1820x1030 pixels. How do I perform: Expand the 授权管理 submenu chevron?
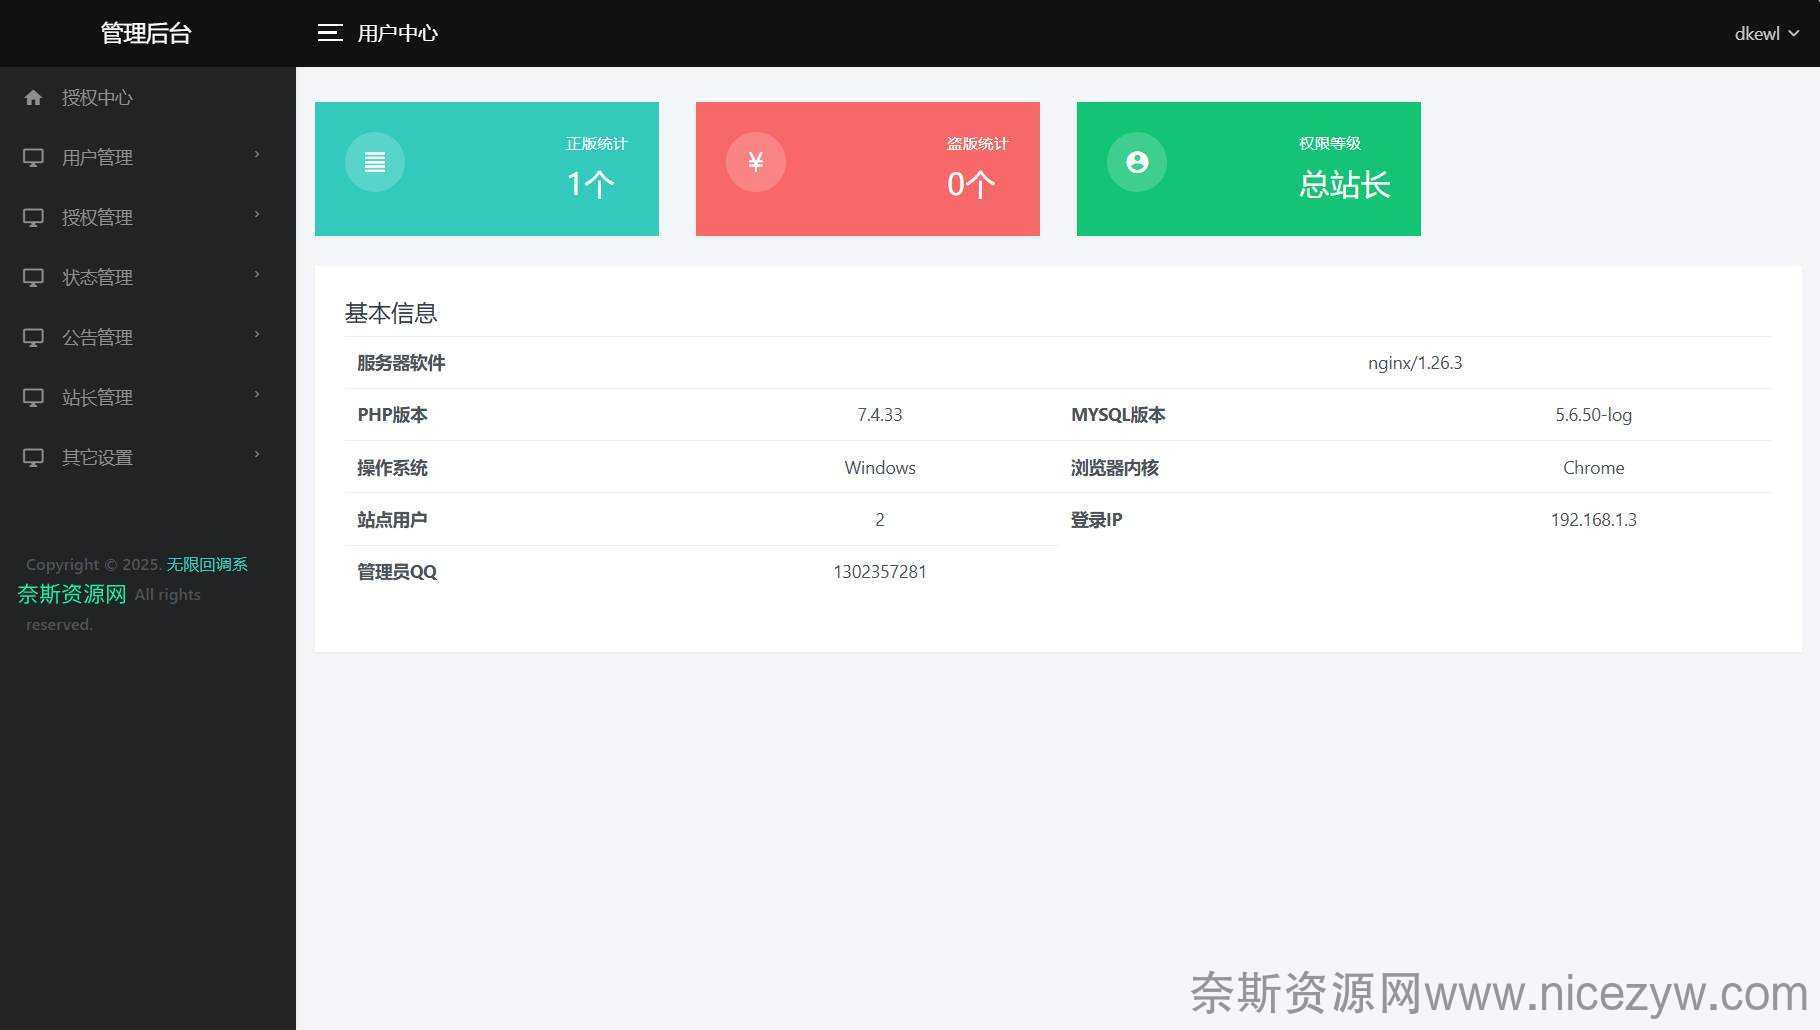click(x=257, y=214)
